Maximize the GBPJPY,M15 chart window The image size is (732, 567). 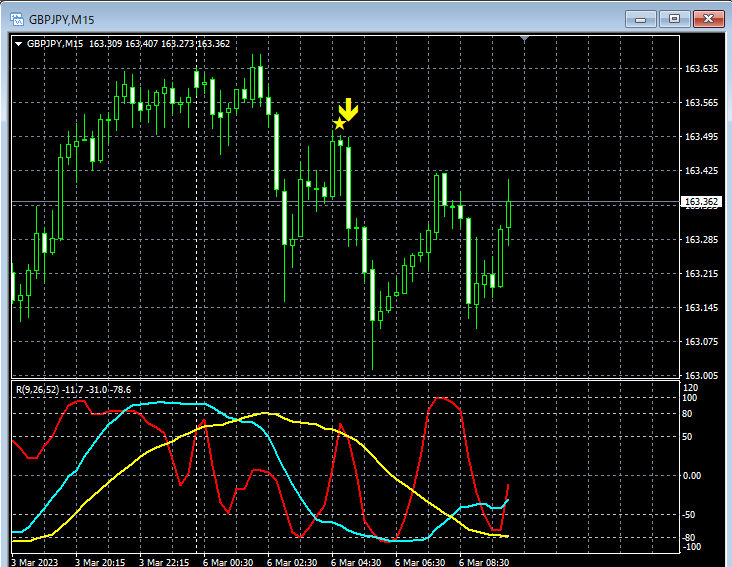pos(674,19)
